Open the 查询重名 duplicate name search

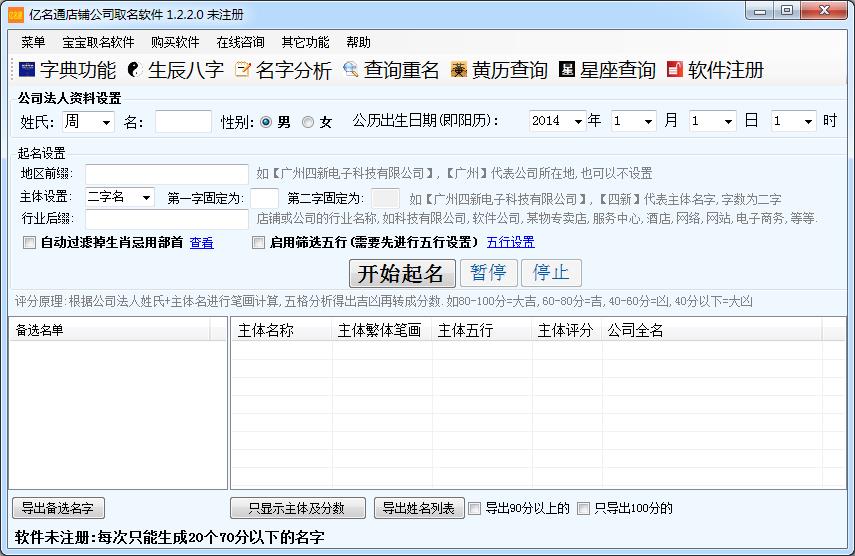coord(391,70)
